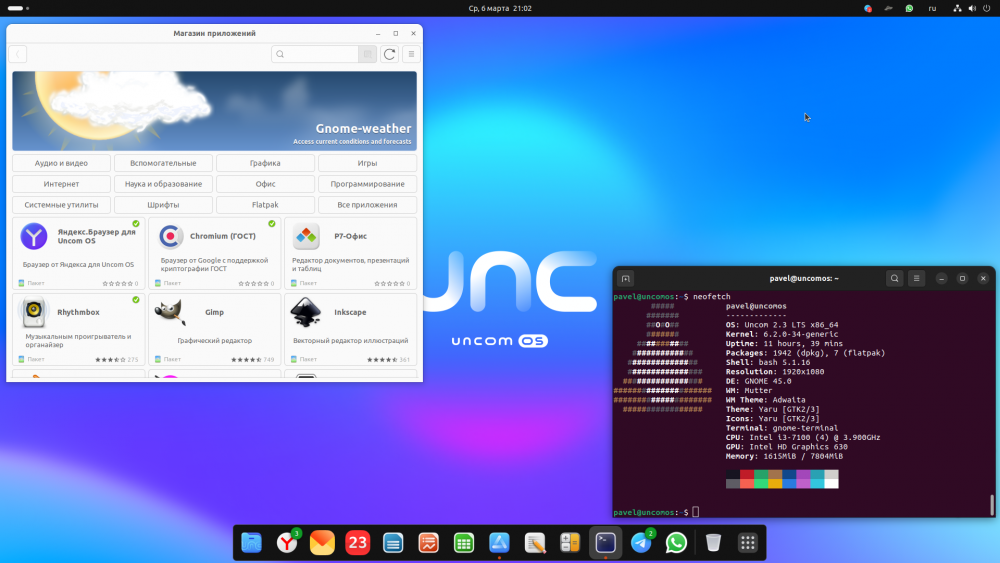Click the app store icon in the dock
Screen dimensions: 1000x563
[499, 543]
